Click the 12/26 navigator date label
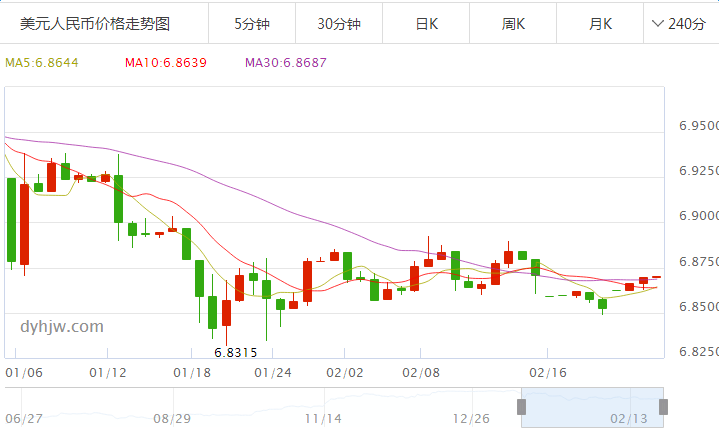 point(471,418)
